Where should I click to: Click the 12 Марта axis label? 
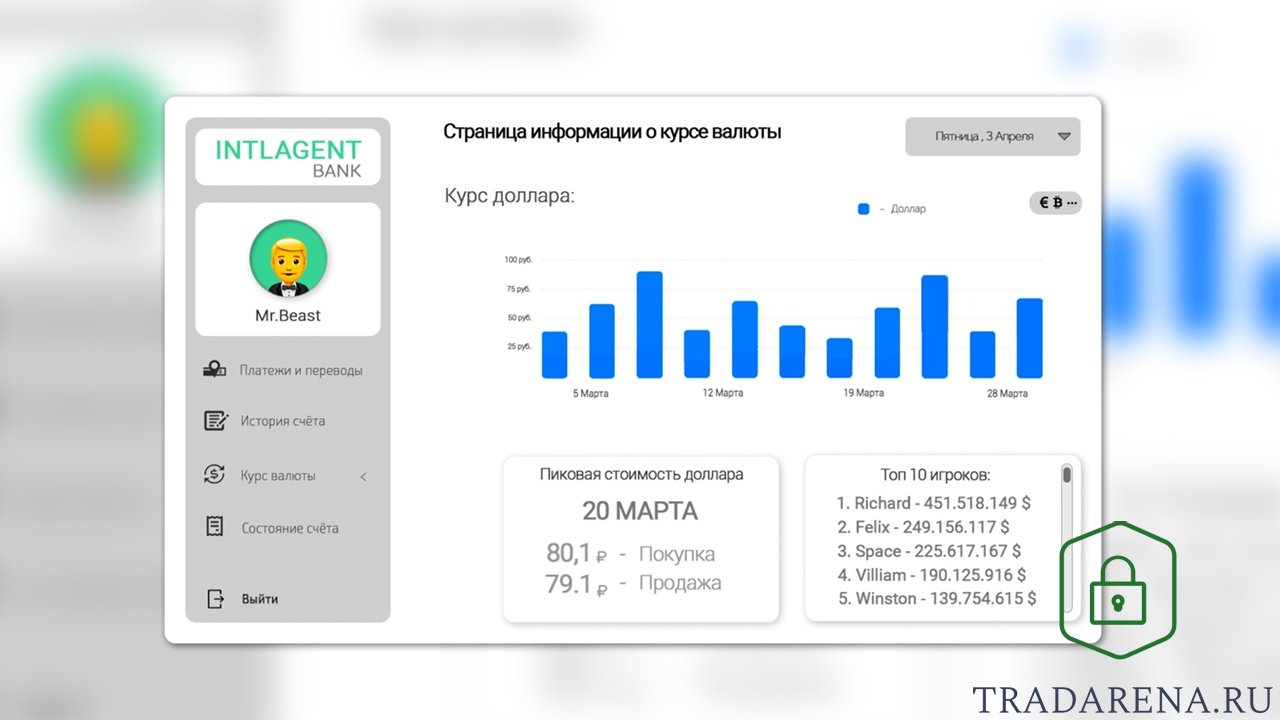click(x=722, y=393)
